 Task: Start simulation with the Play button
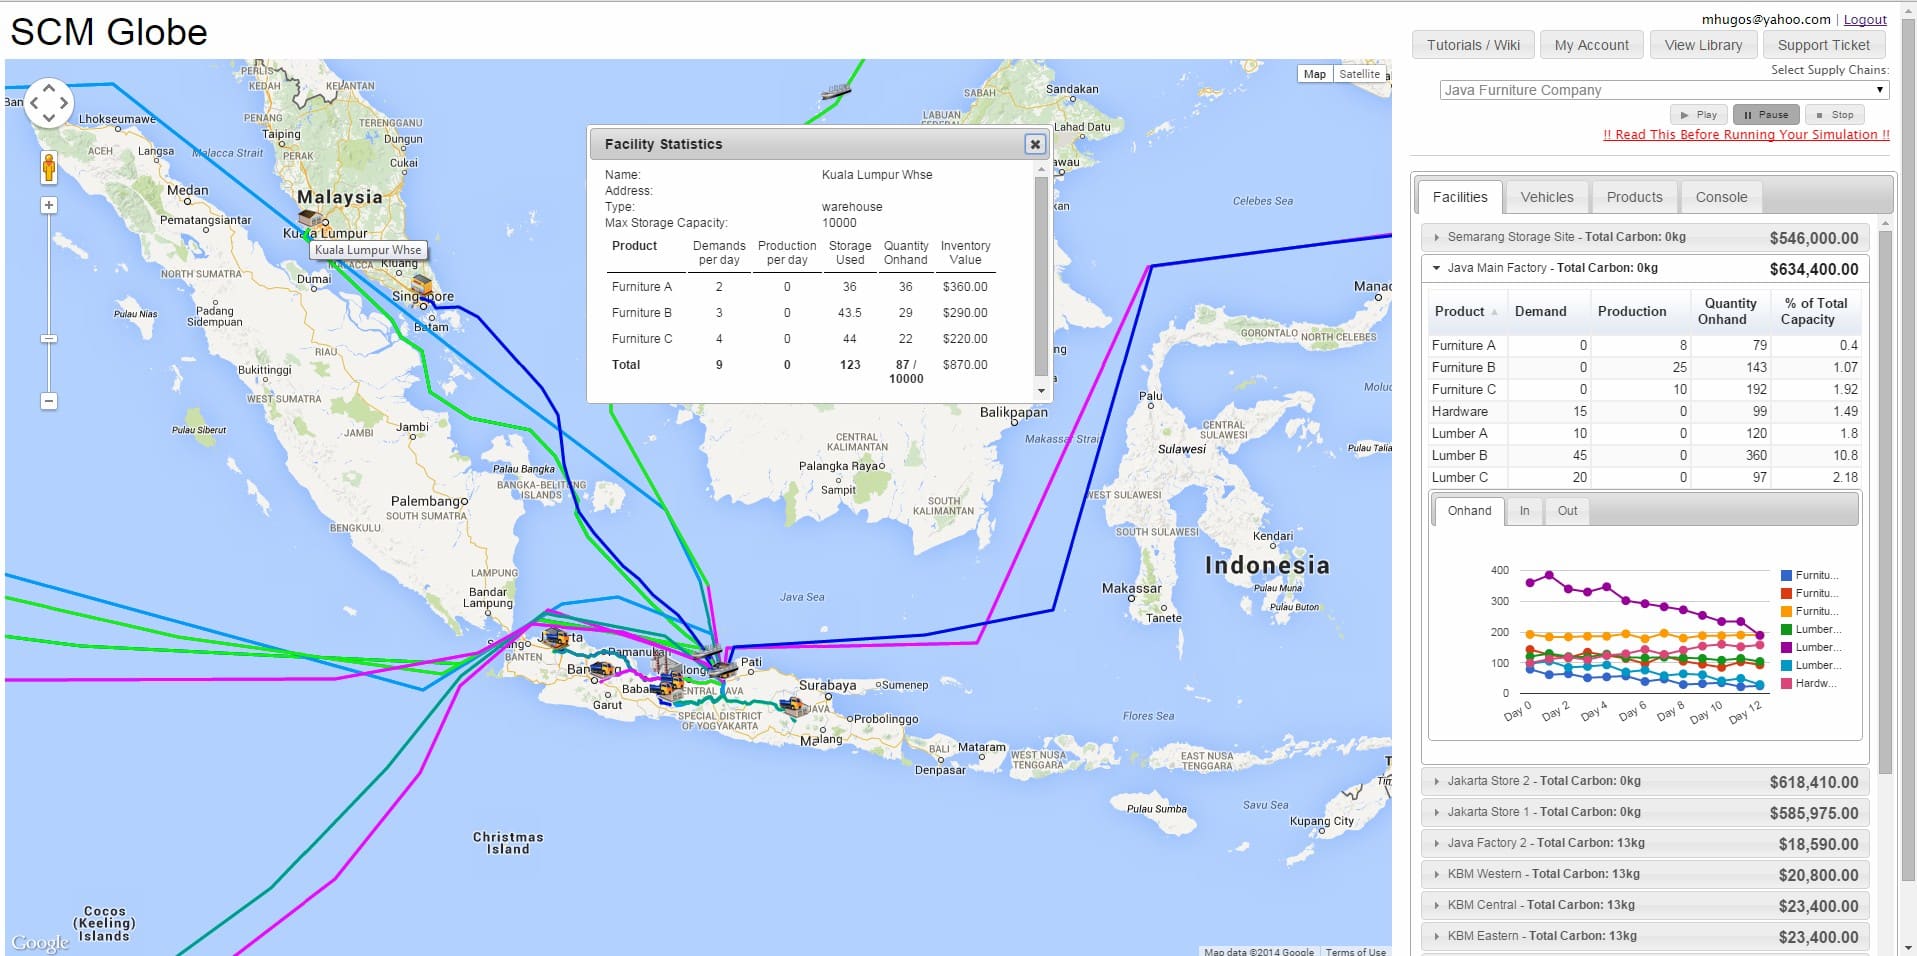(1699, 115)
